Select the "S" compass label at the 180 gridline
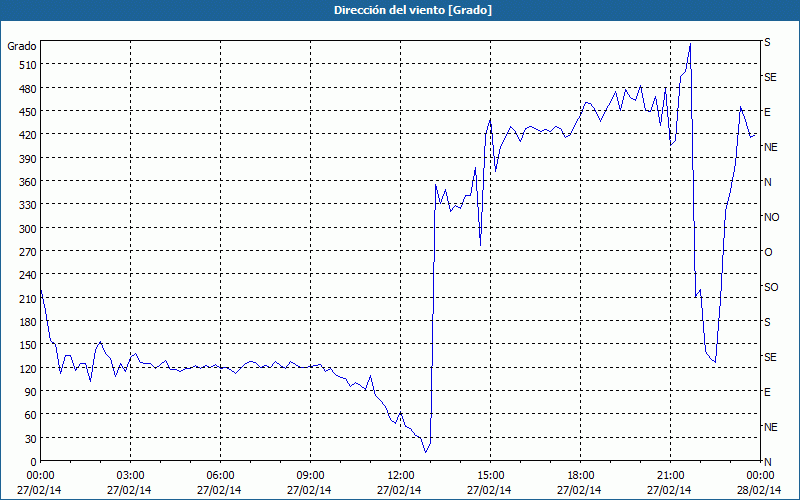This screenshot has width=800, height=500. click(767, 322)
